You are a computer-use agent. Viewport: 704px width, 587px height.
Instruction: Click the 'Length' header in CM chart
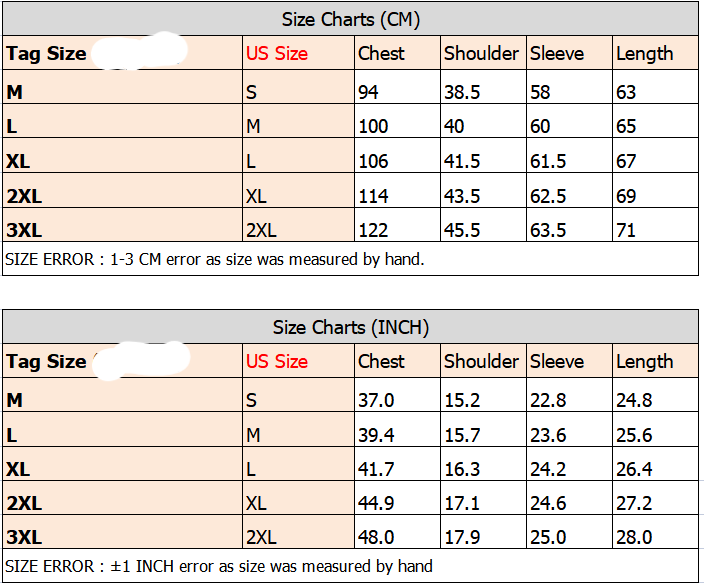click(645, 54)
